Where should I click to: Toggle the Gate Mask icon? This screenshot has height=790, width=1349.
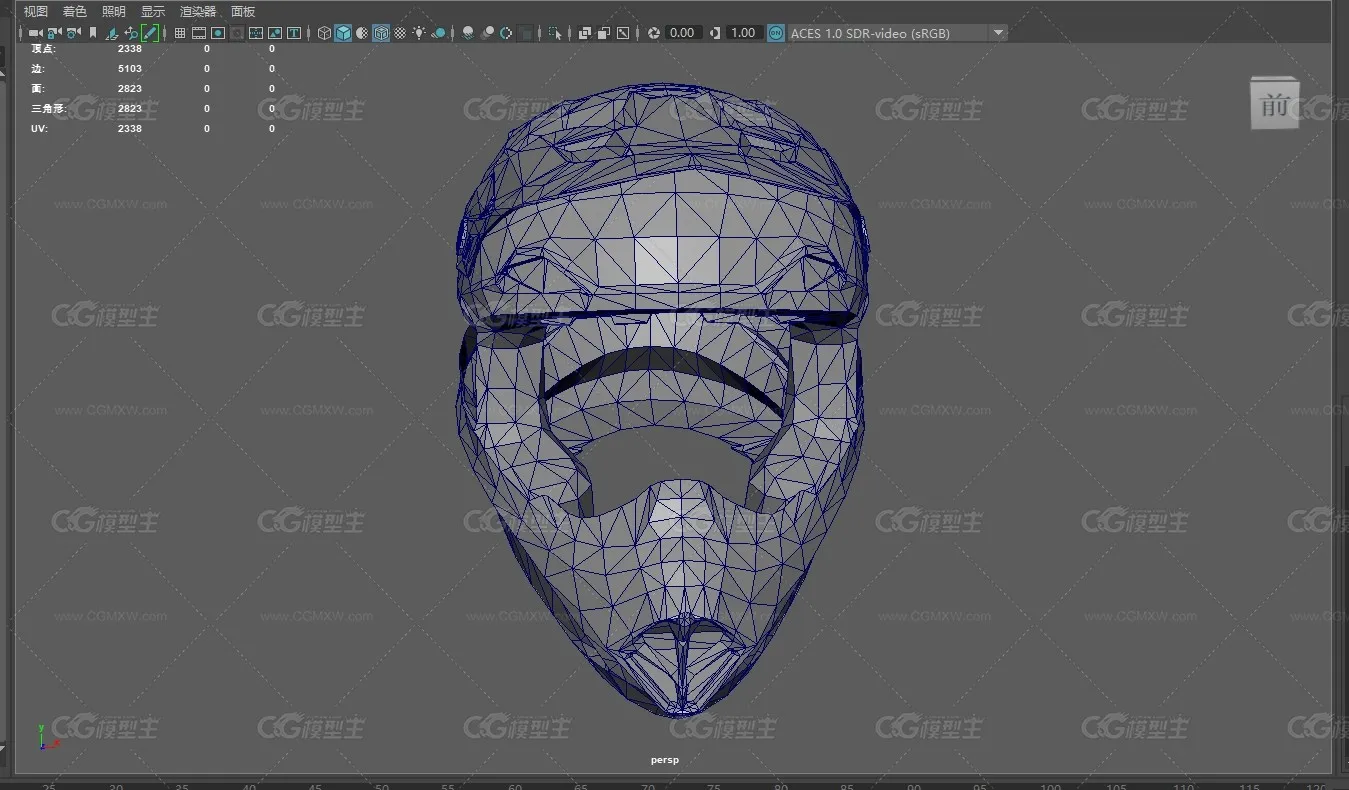point(237,33)
